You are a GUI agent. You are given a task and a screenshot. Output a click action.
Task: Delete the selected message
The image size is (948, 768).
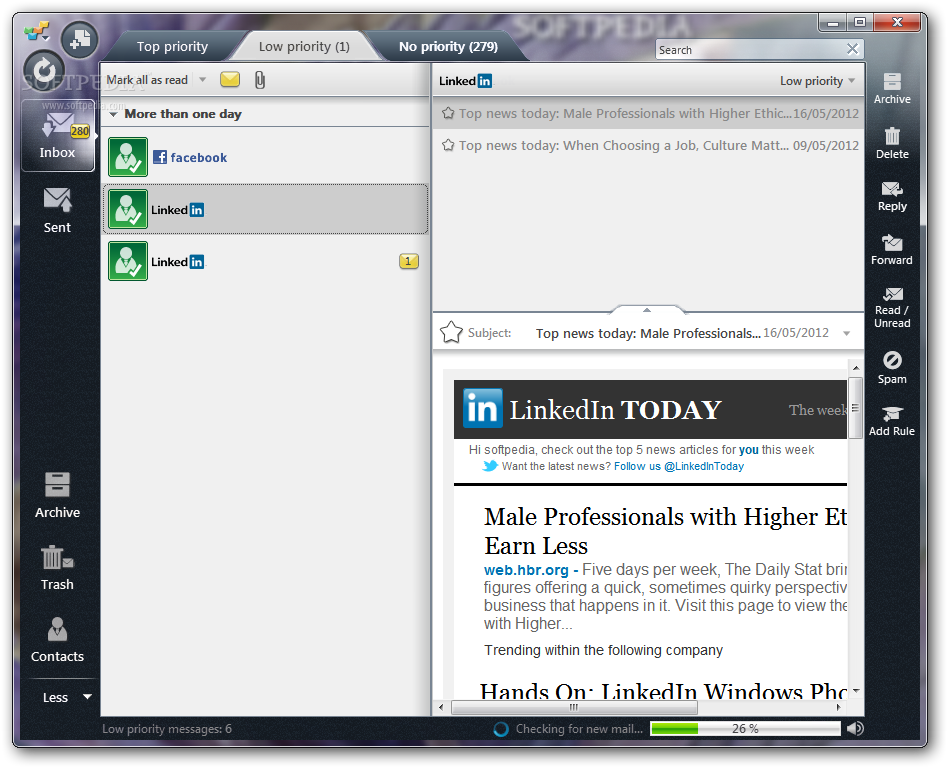click(892, 143)
